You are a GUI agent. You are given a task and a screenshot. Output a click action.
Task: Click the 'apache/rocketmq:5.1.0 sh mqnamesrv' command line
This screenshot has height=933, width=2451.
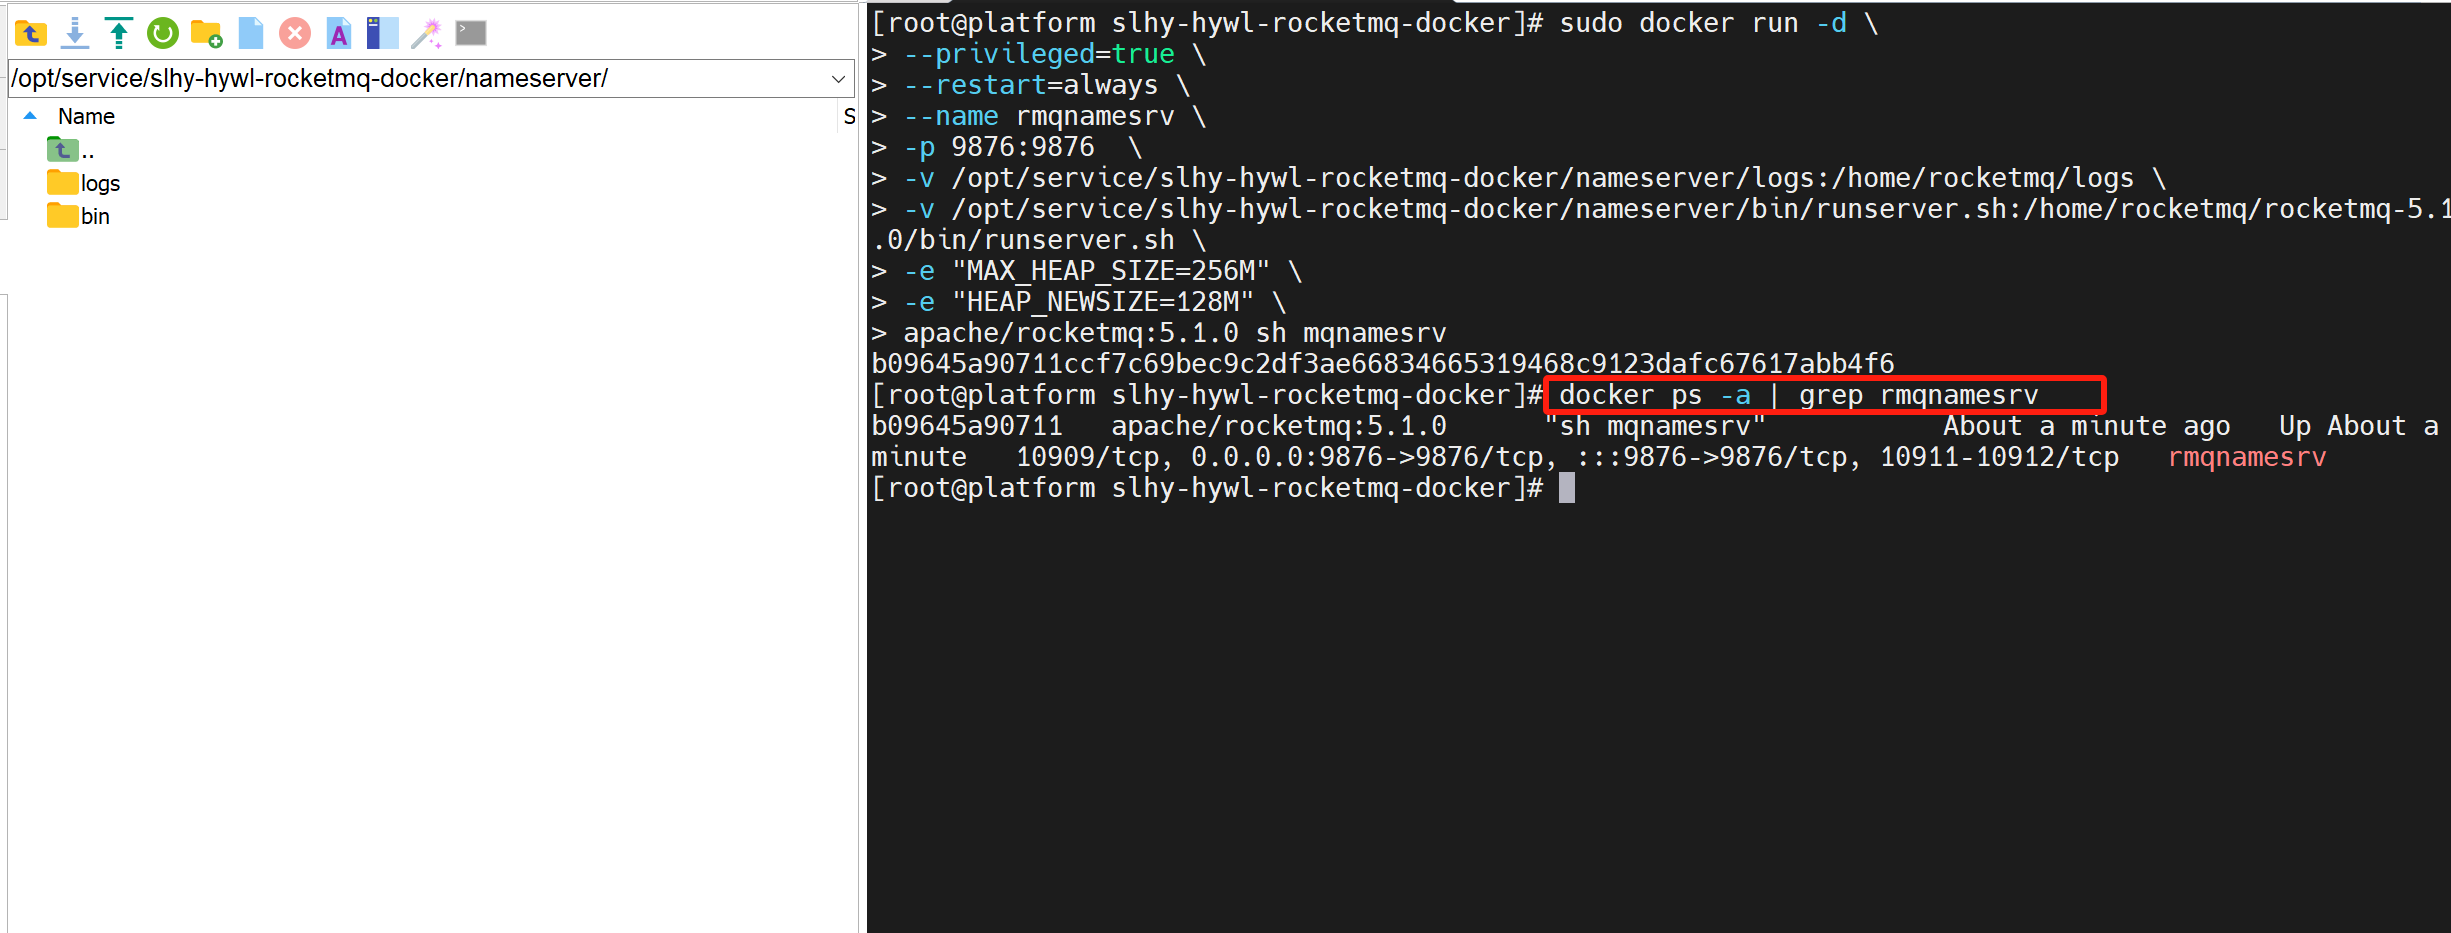1174,333
